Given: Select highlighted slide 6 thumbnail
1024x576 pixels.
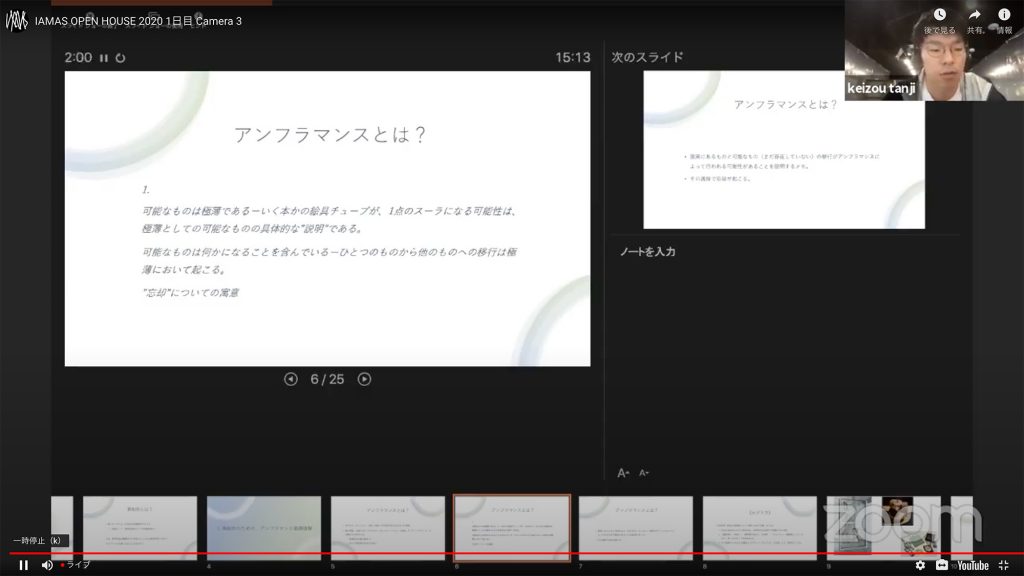Looking at the screenshot, I should (x=512, y=528).
